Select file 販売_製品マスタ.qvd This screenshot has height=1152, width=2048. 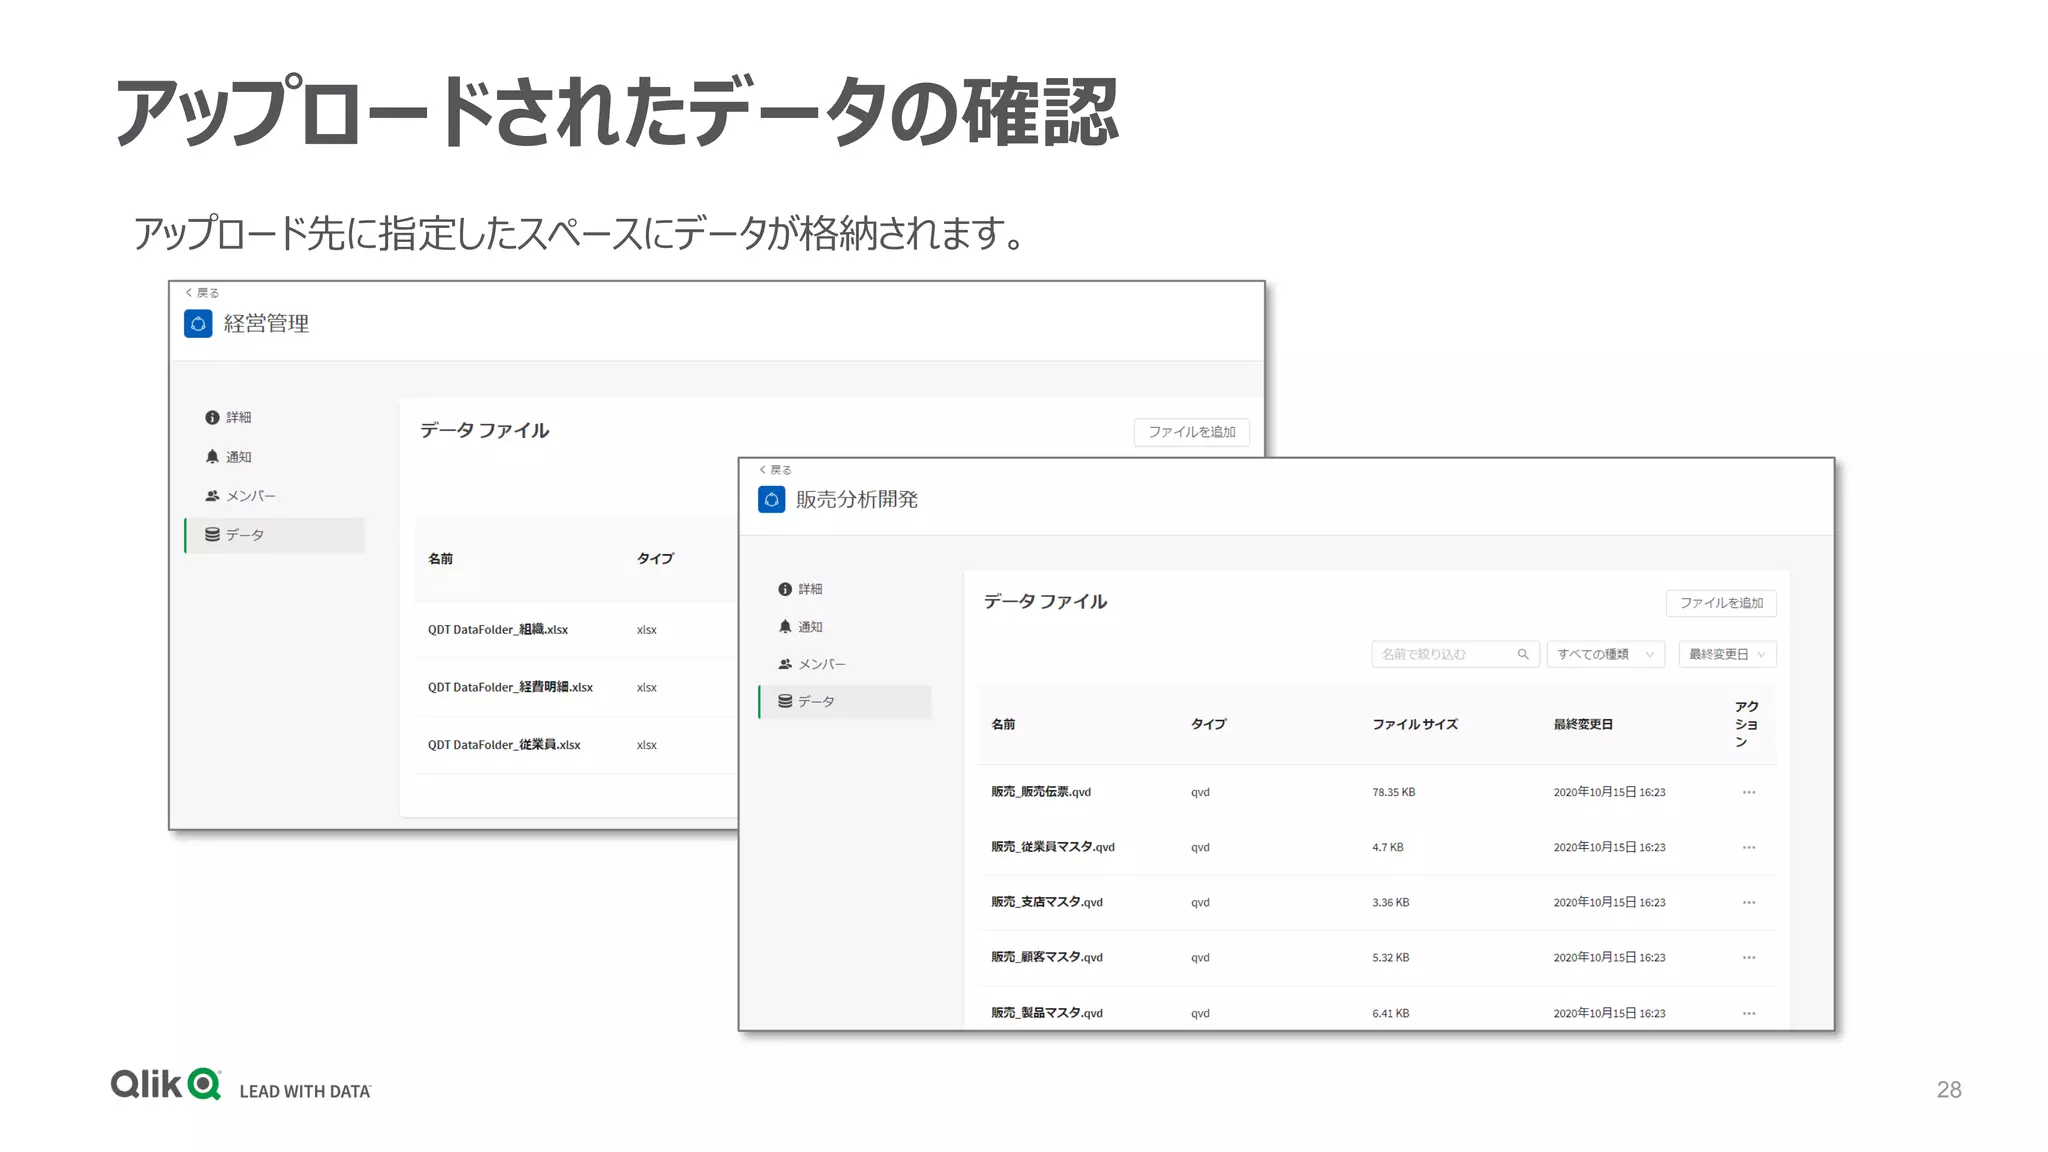[x=1047, y=1013]
